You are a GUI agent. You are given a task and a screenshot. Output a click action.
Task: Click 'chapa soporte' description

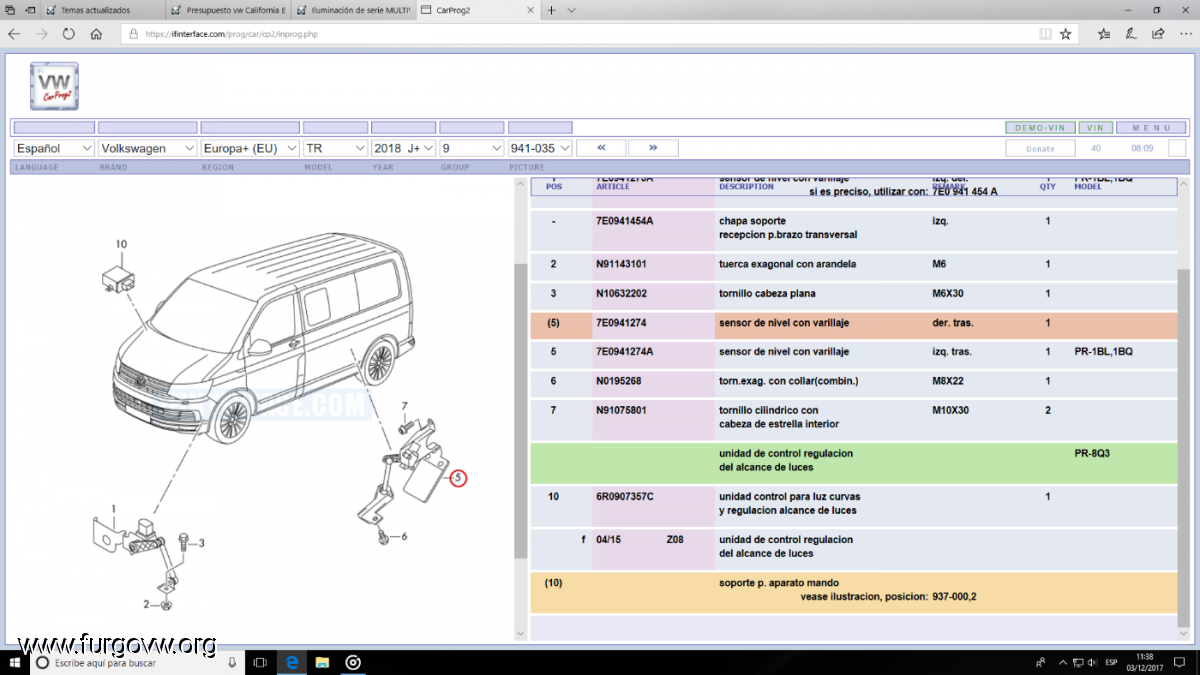pos(752,220)
